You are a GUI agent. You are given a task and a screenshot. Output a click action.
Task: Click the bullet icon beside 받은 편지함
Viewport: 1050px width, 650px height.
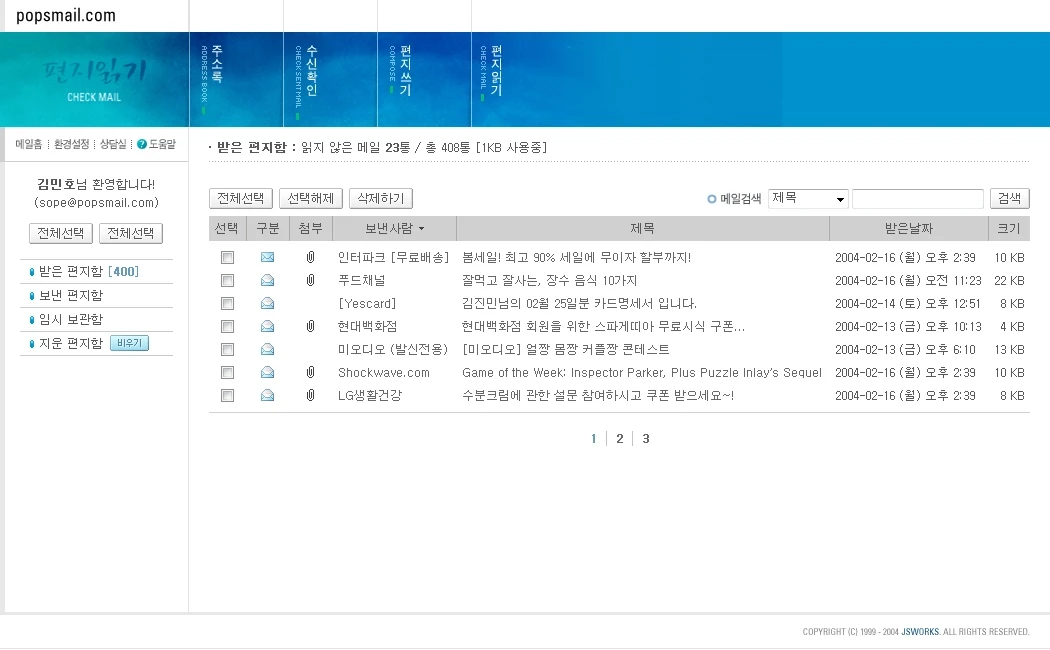[31, 272]
